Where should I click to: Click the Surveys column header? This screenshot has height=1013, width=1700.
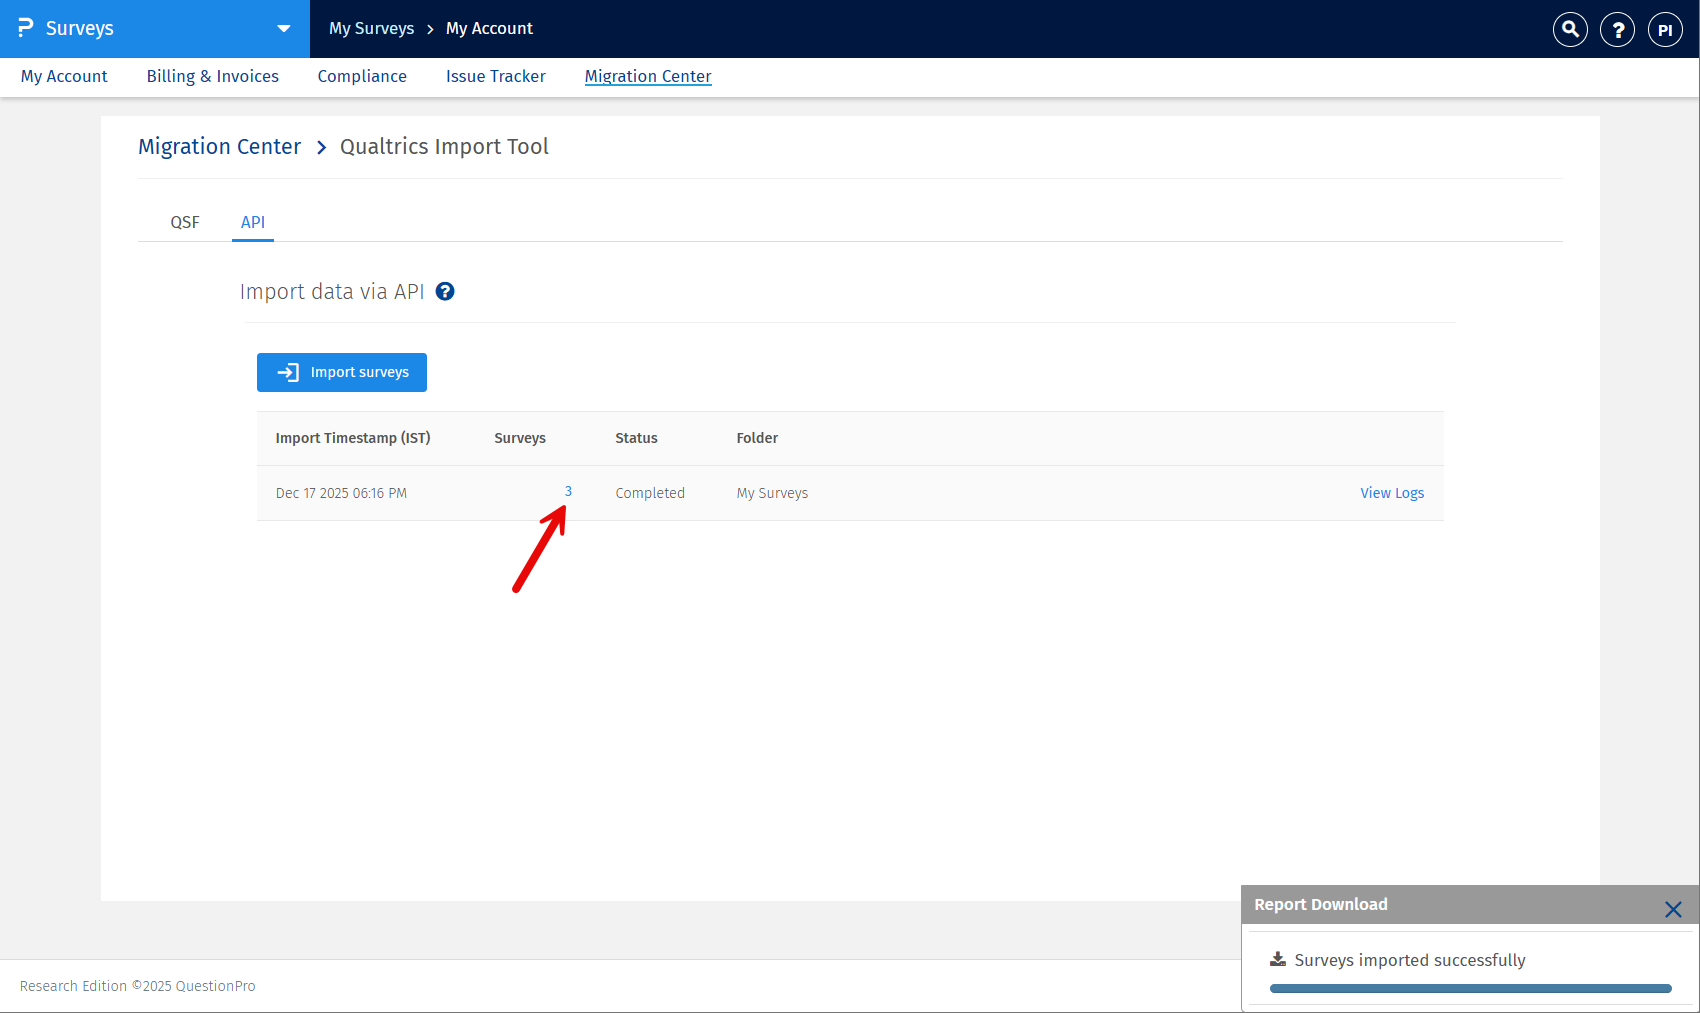(520, 438)
